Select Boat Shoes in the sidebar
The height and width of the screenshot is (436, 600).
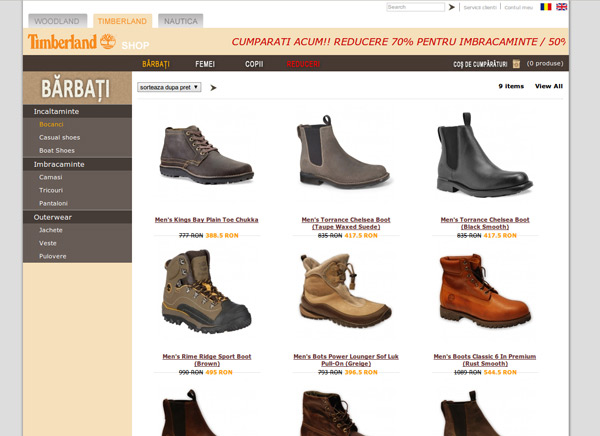57,150
